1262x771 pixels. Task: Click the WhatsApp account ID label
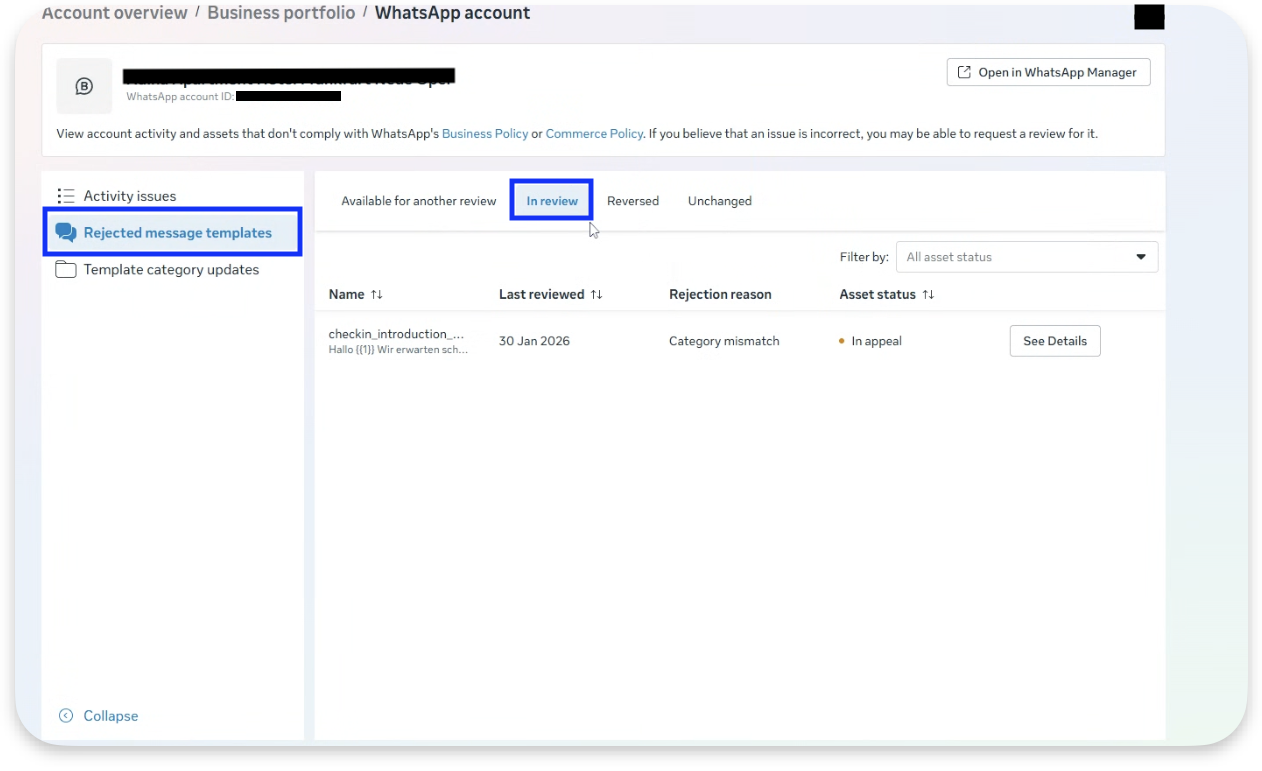click(x=180, y=97)
